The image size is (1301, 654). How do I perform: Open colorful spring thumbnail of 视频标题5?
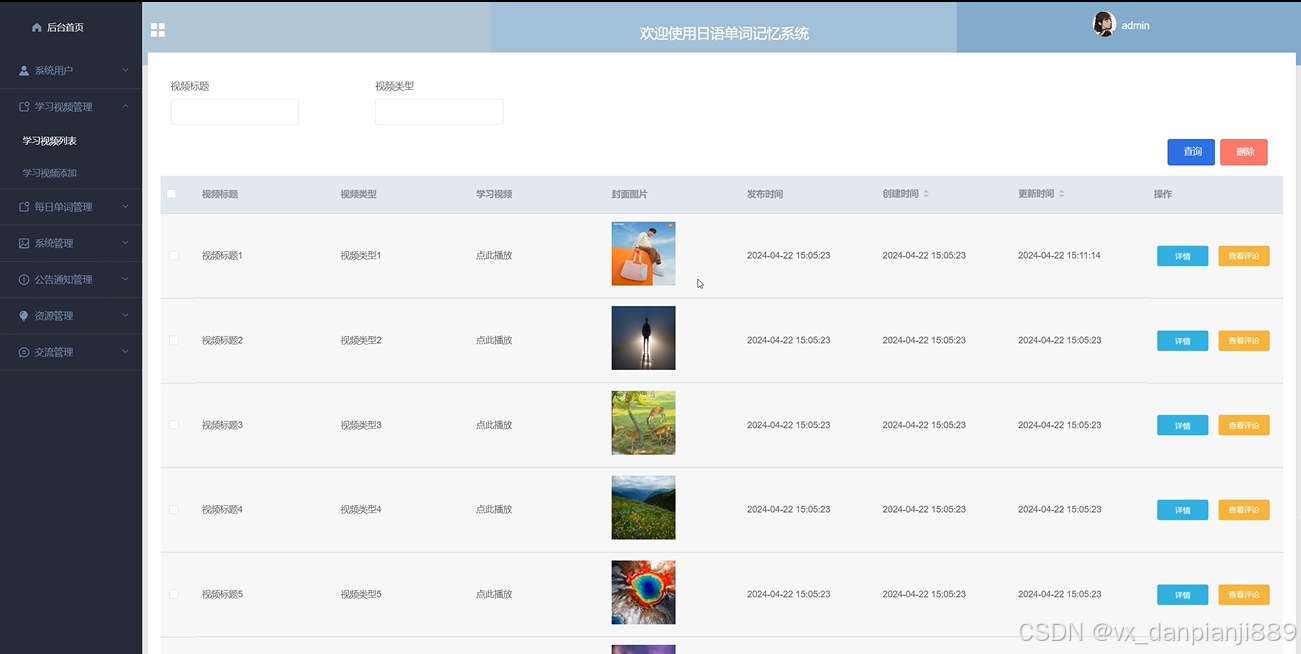643,592
